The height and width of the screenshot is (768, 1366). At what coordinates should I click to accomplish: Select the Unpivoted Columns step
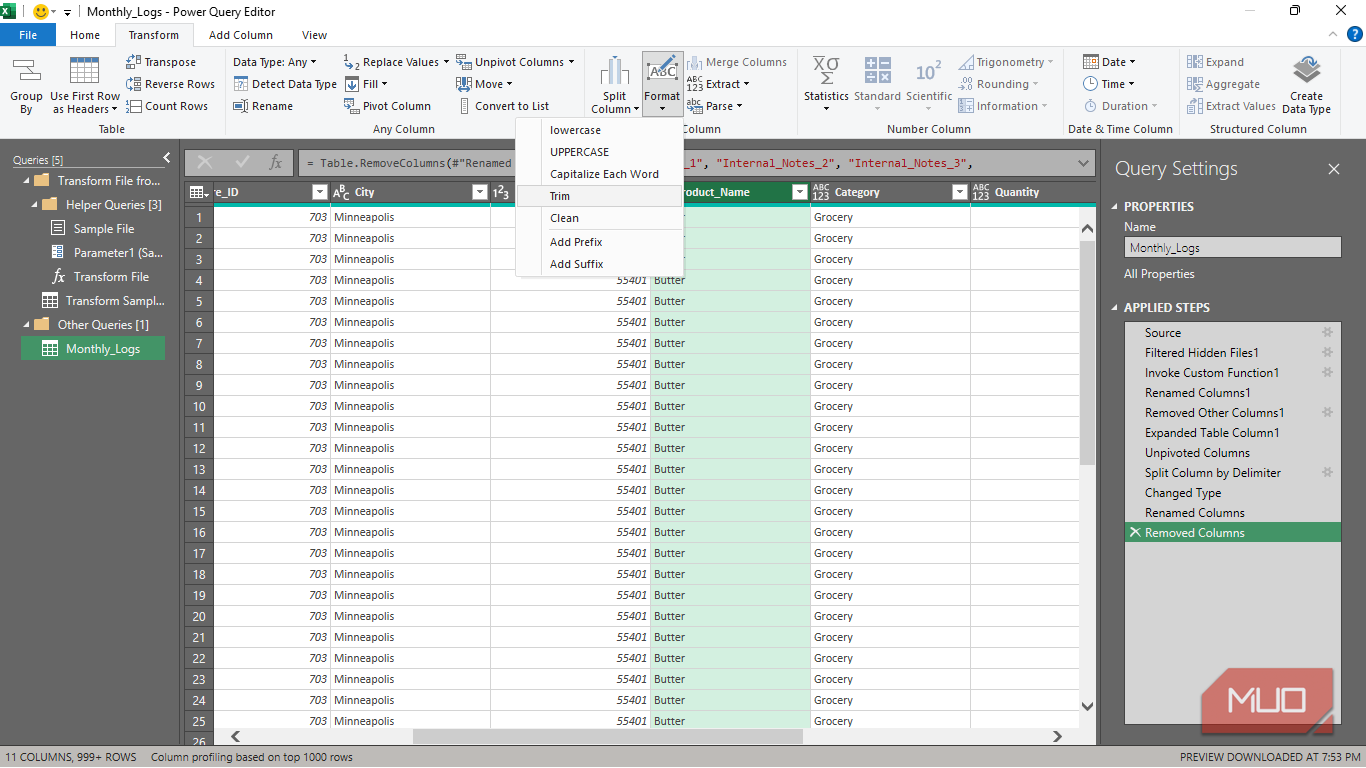click(x=1197, y=453)
